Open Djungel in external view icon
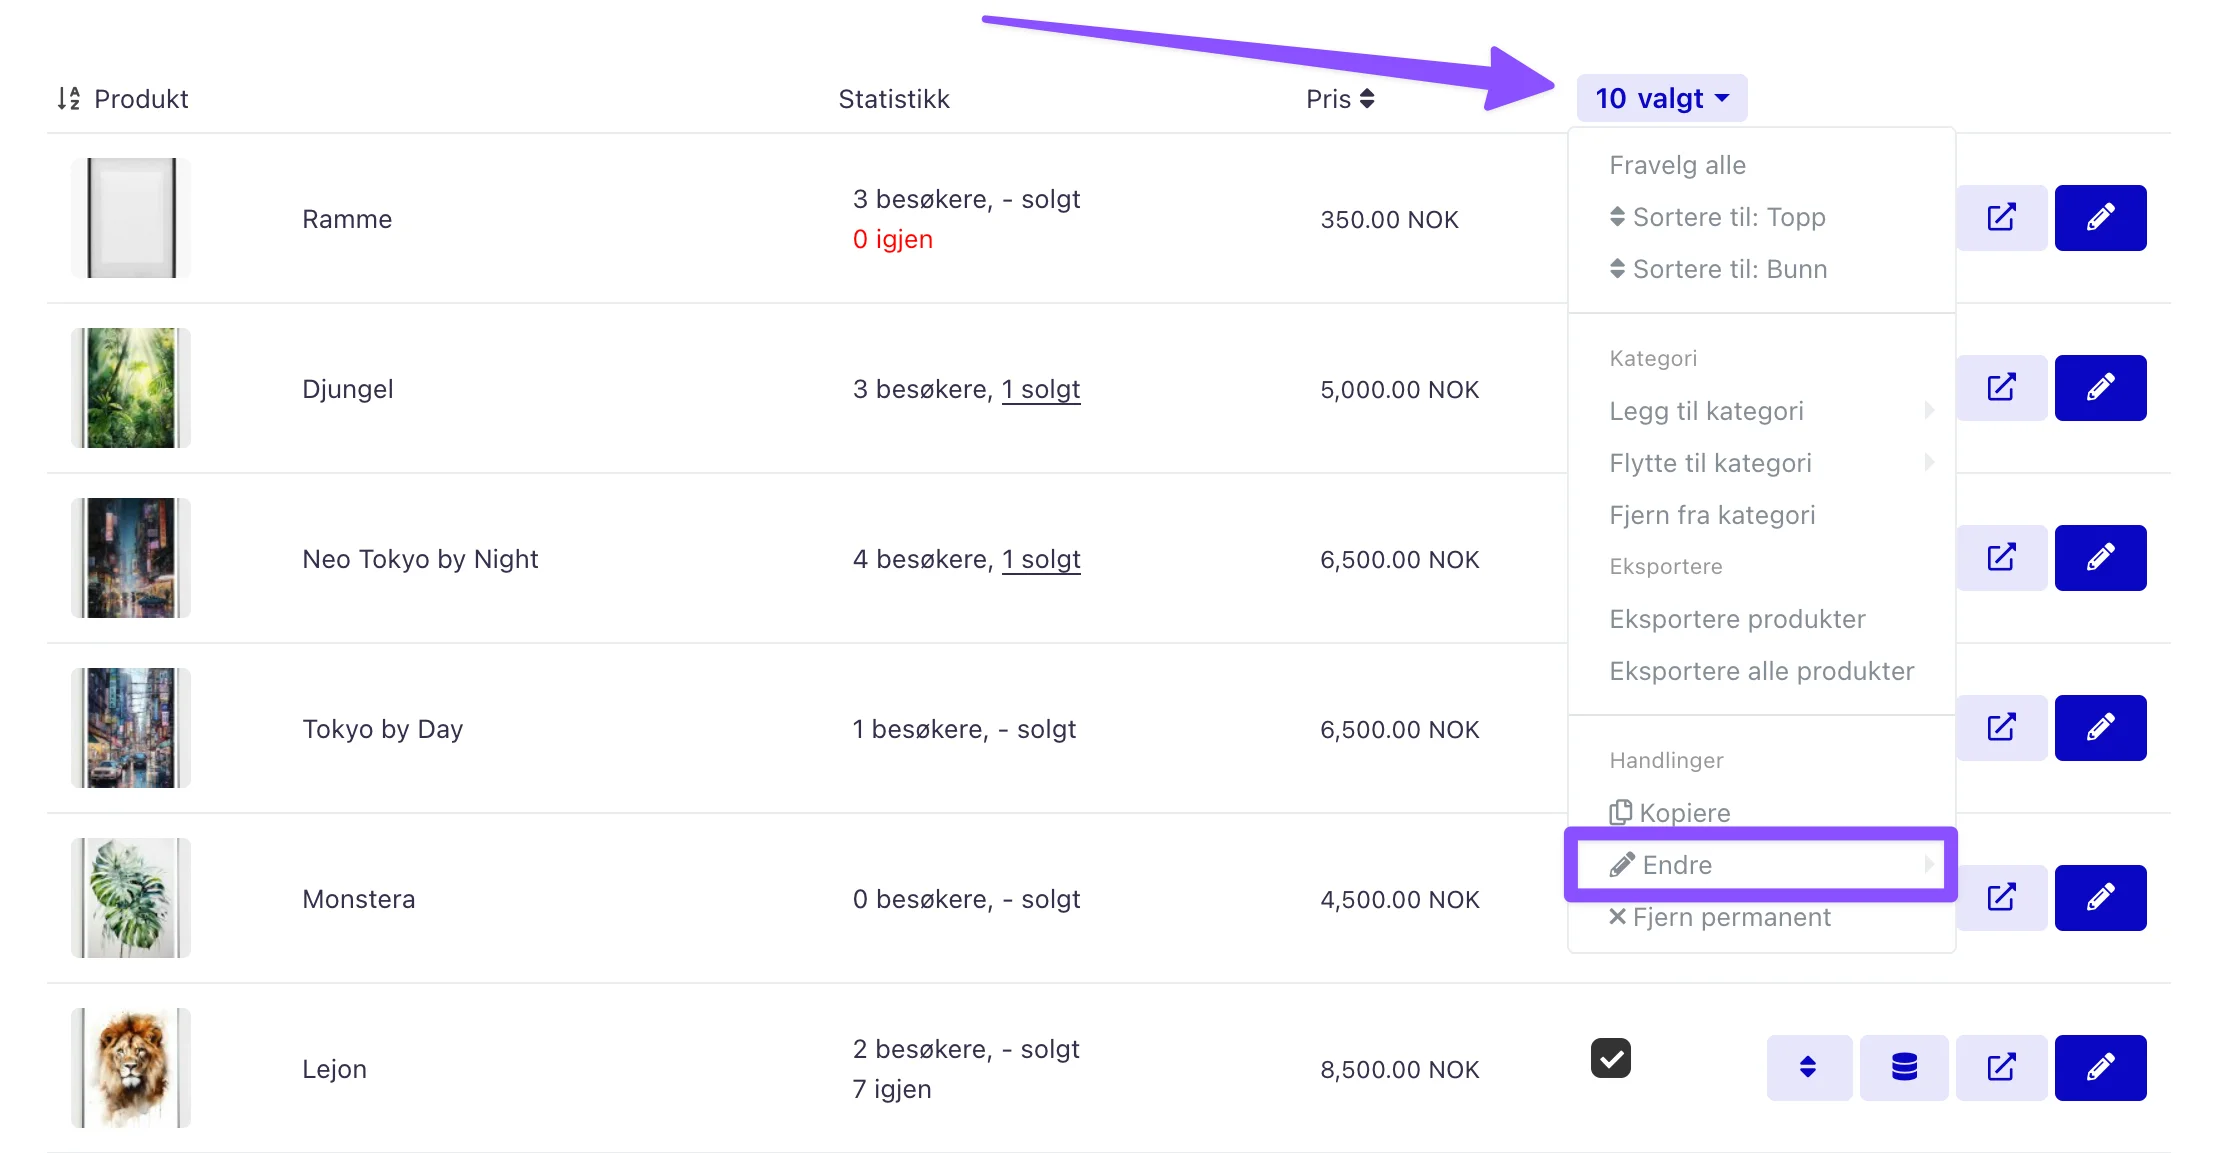2219x1153 pixels. pos(2001,388)
